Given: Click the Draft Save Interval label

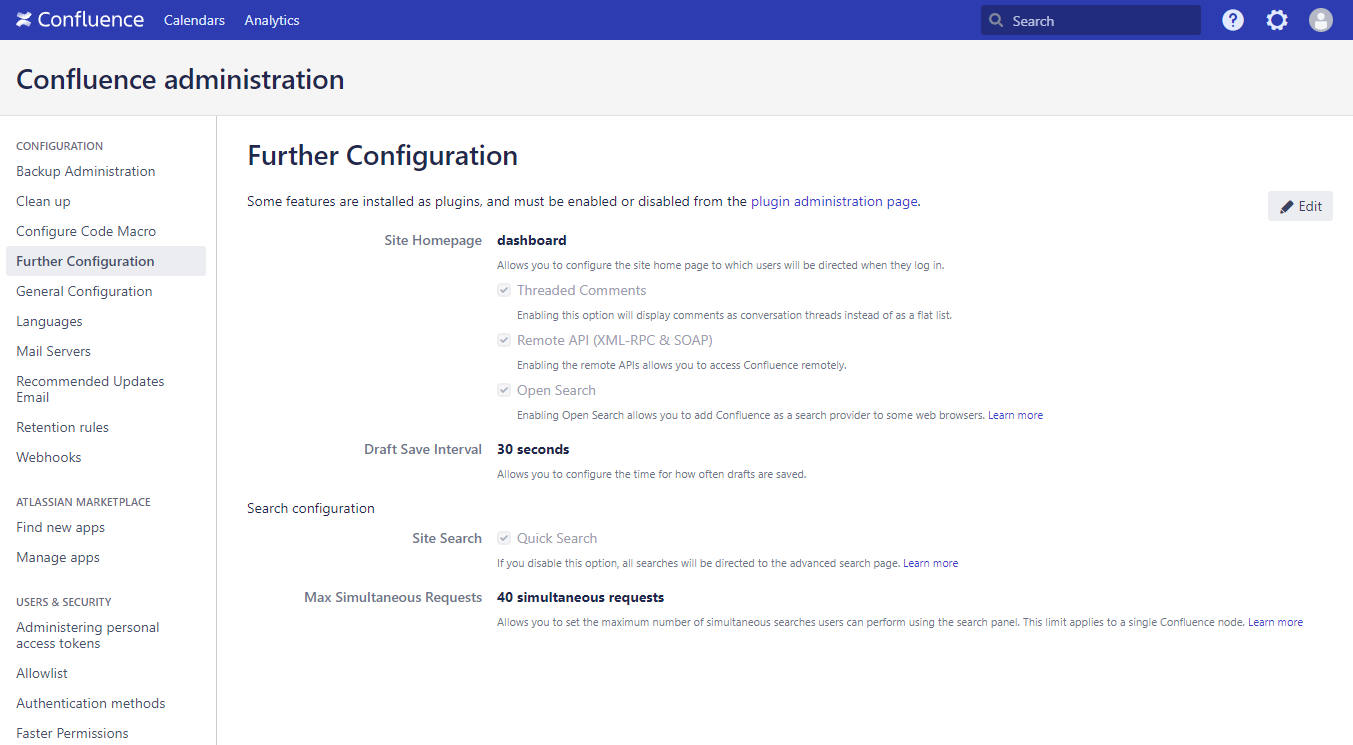Looking at the screenshot, I should [423, 449].
